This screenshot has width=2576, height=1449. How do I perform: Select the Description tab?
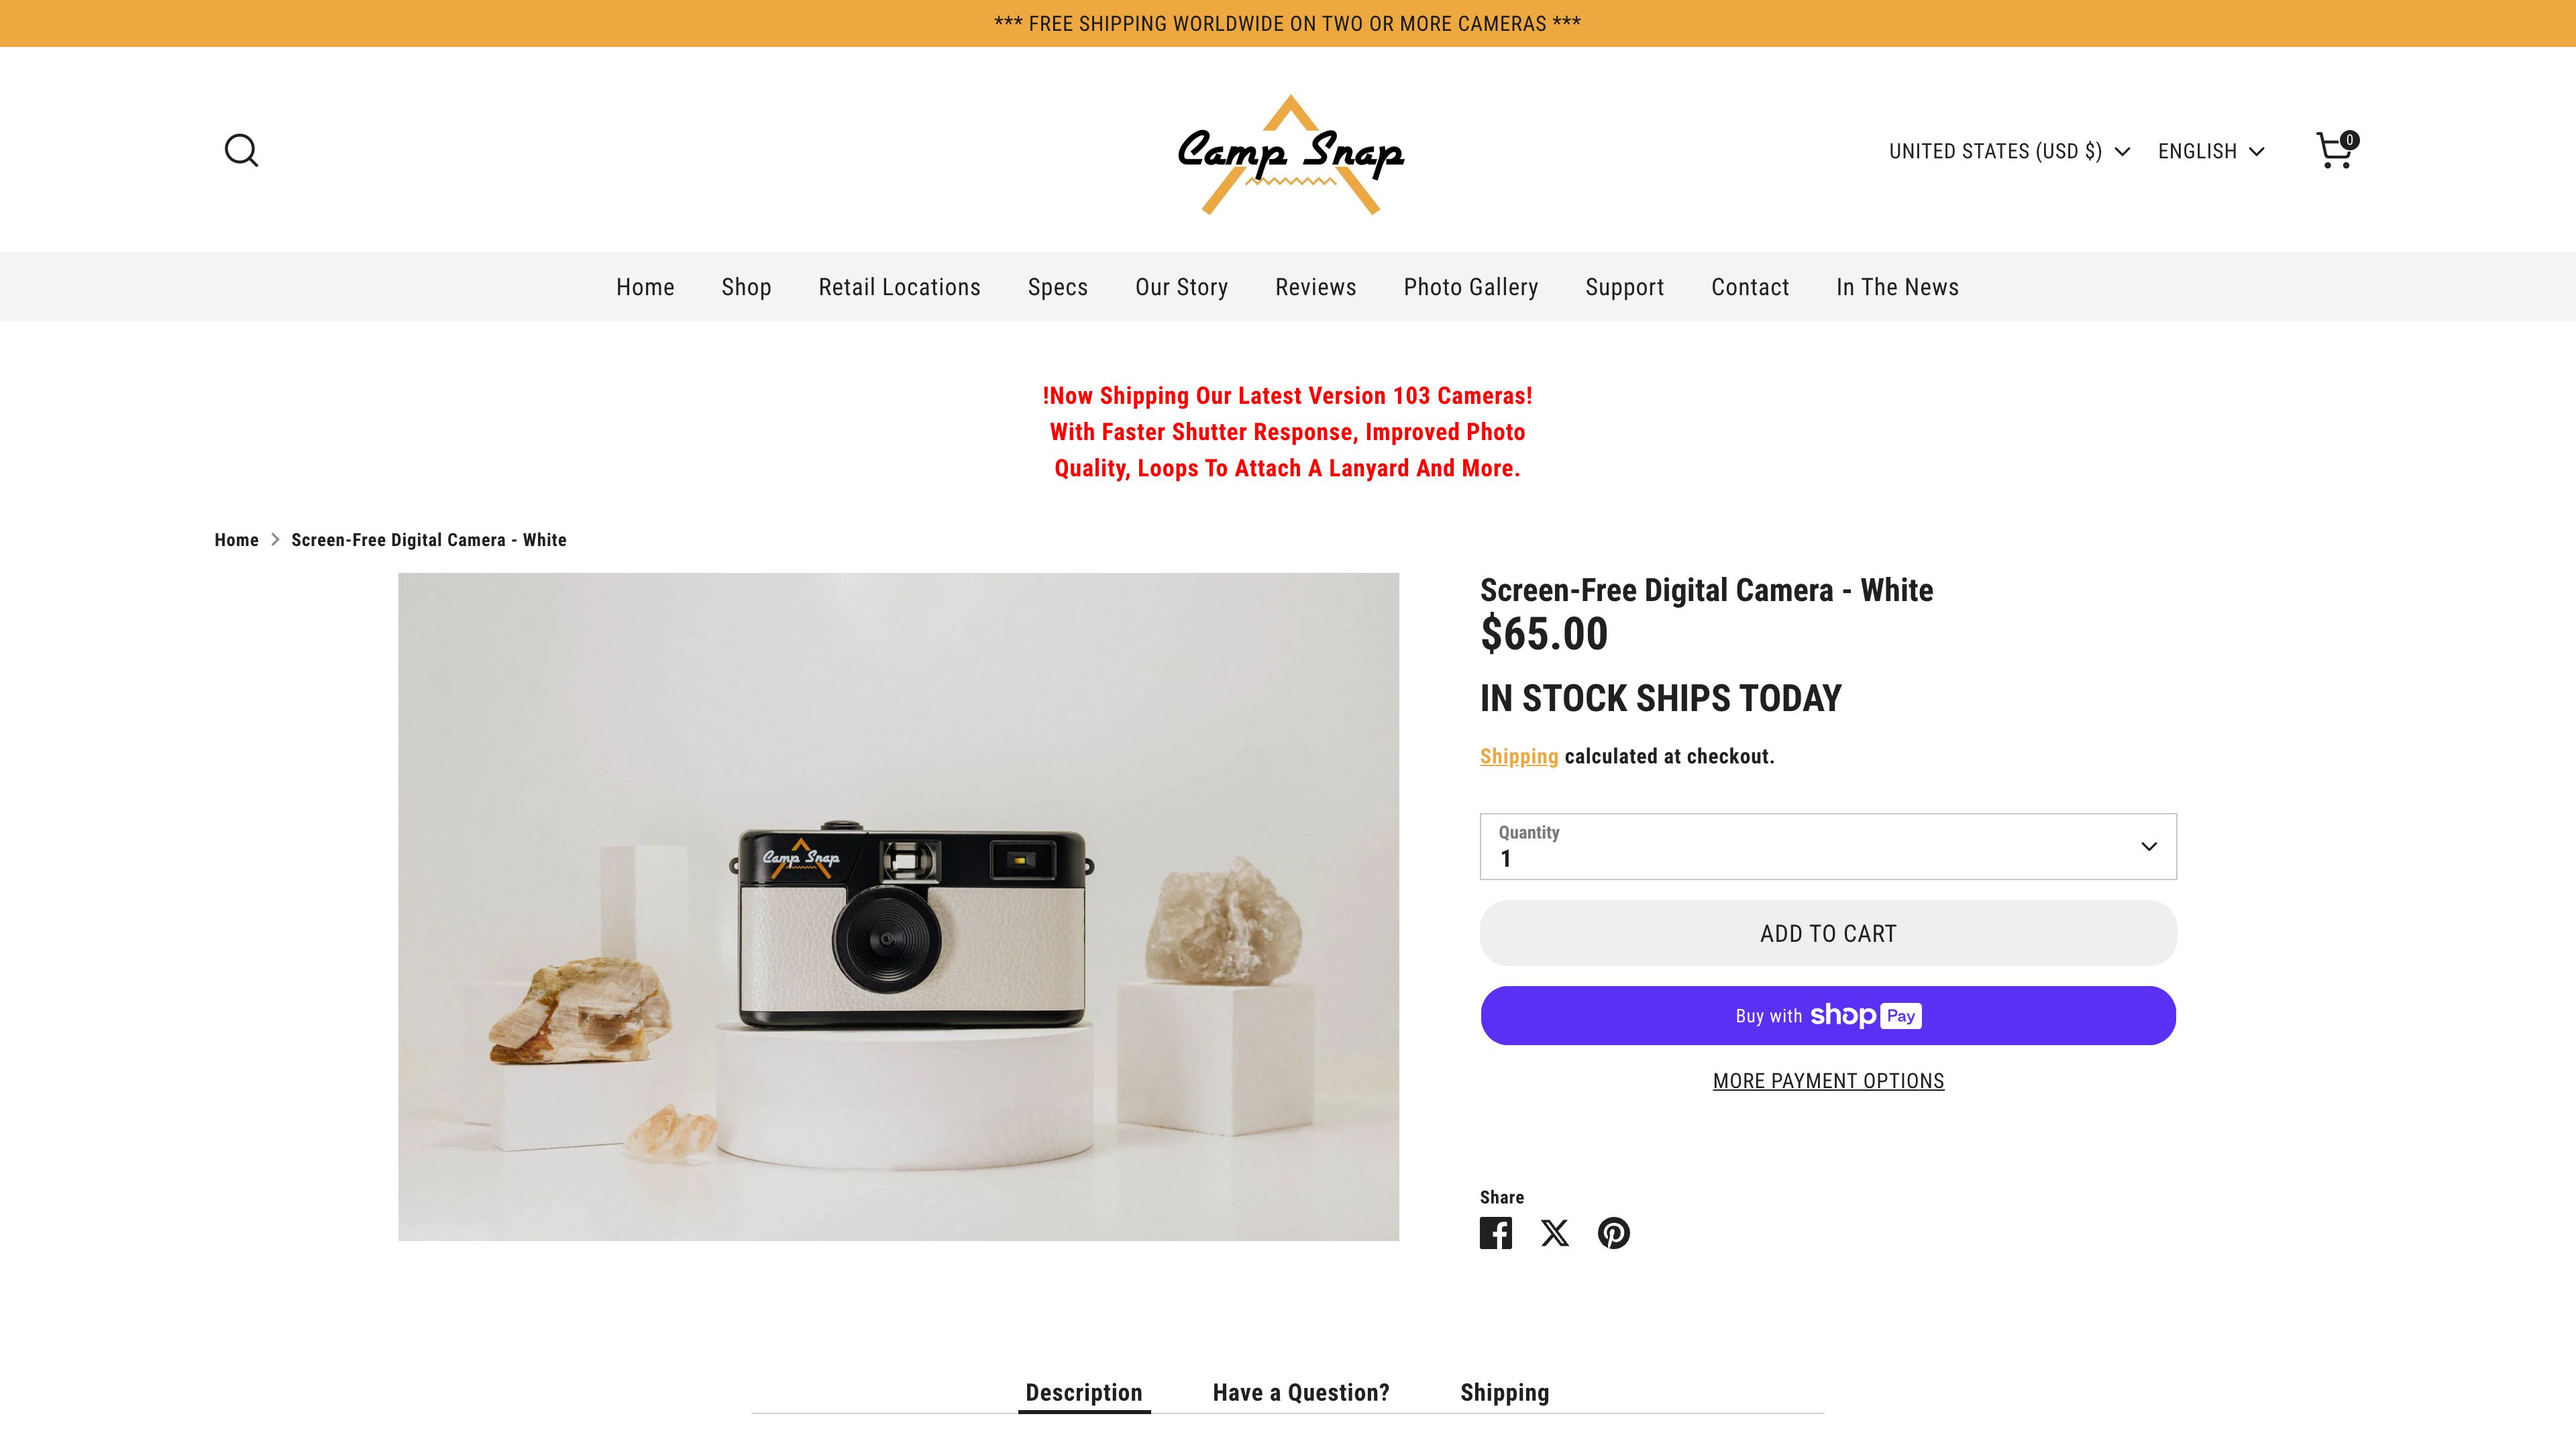coord(1084,1392)
